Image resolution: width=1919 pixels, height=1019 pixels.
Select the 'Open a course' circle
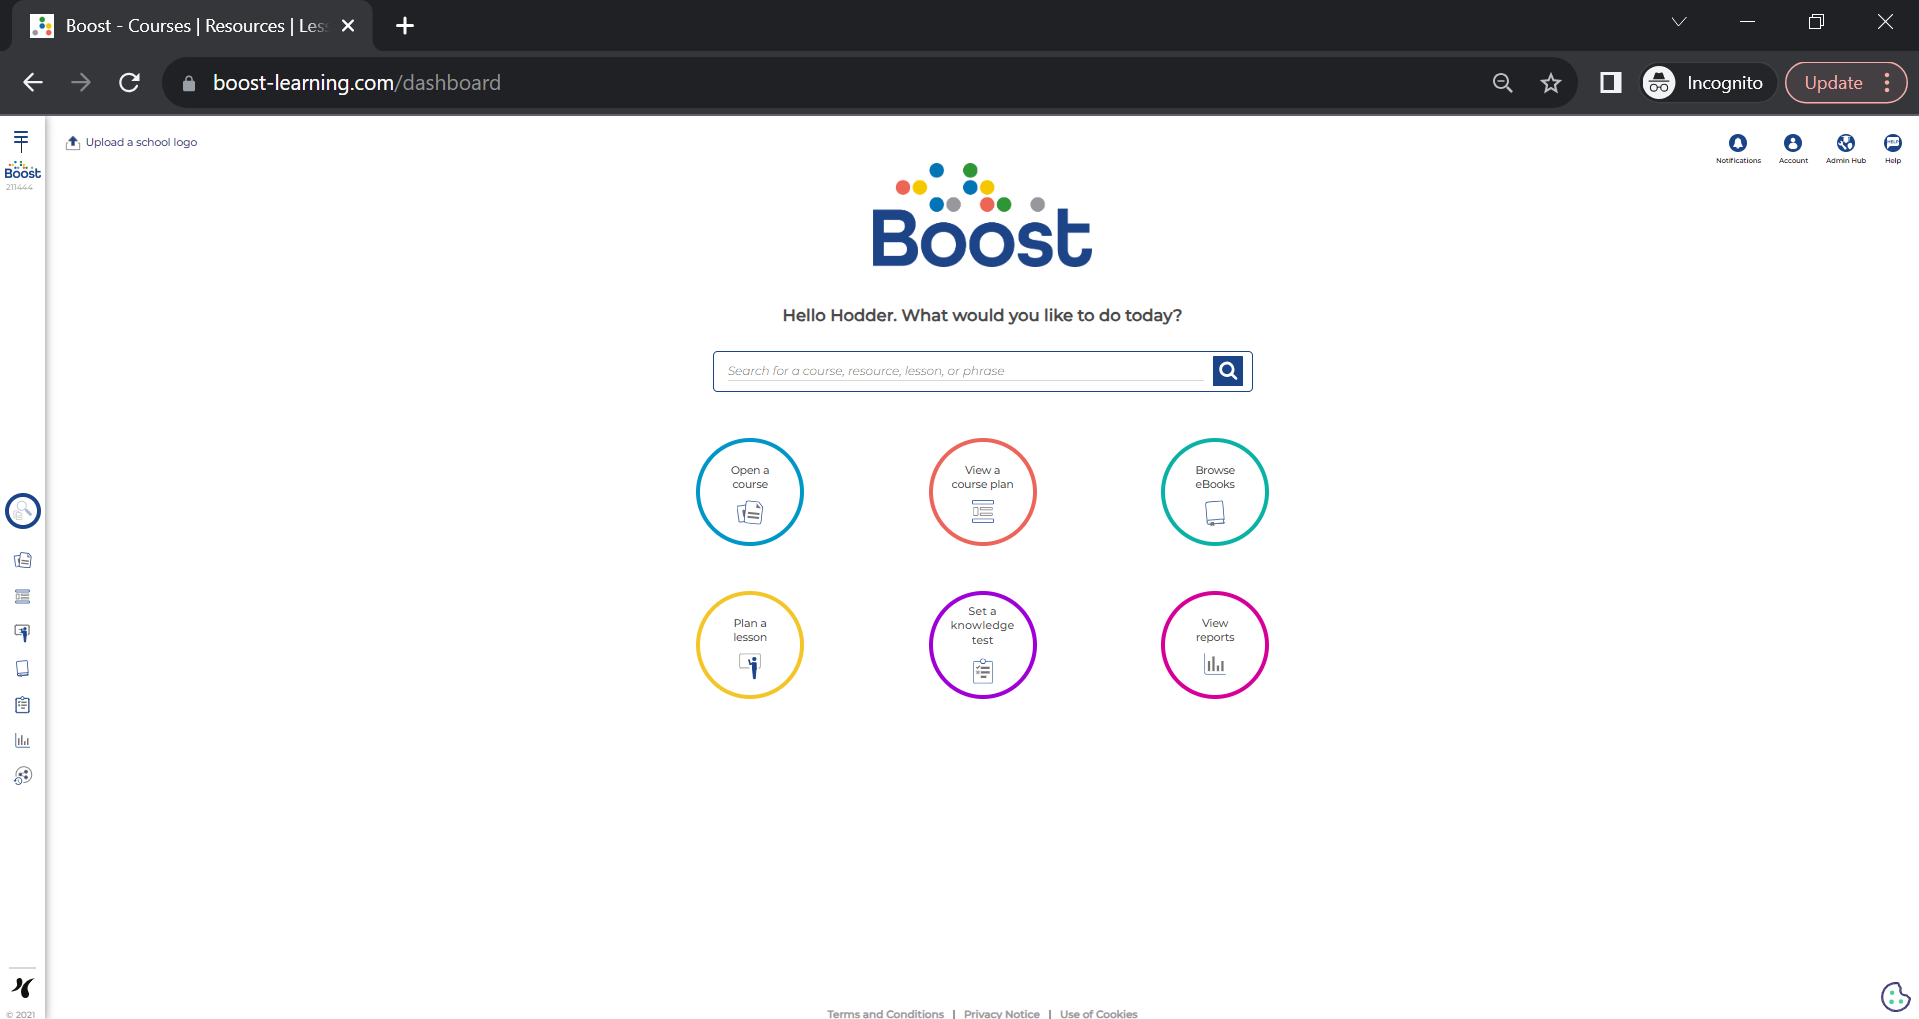(750, 492)
